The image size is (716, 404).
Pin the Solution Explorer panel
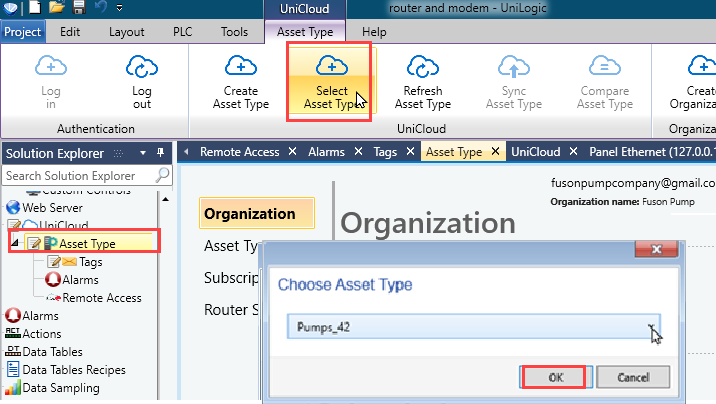(160, 153)
